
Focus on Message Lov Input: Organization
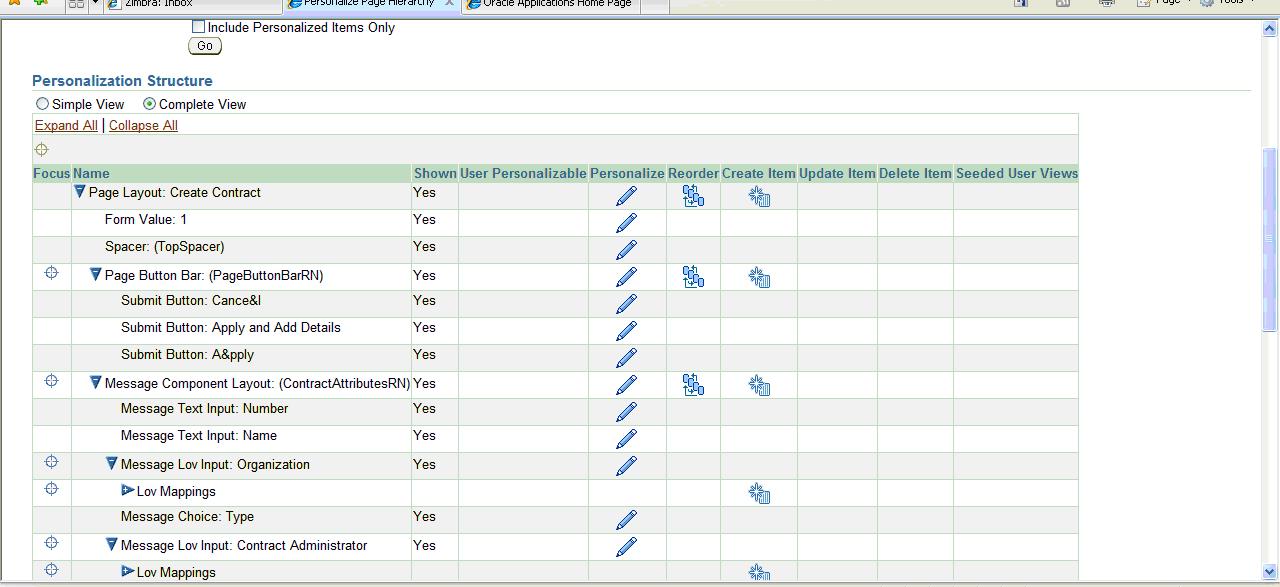(x=52, y=462)
